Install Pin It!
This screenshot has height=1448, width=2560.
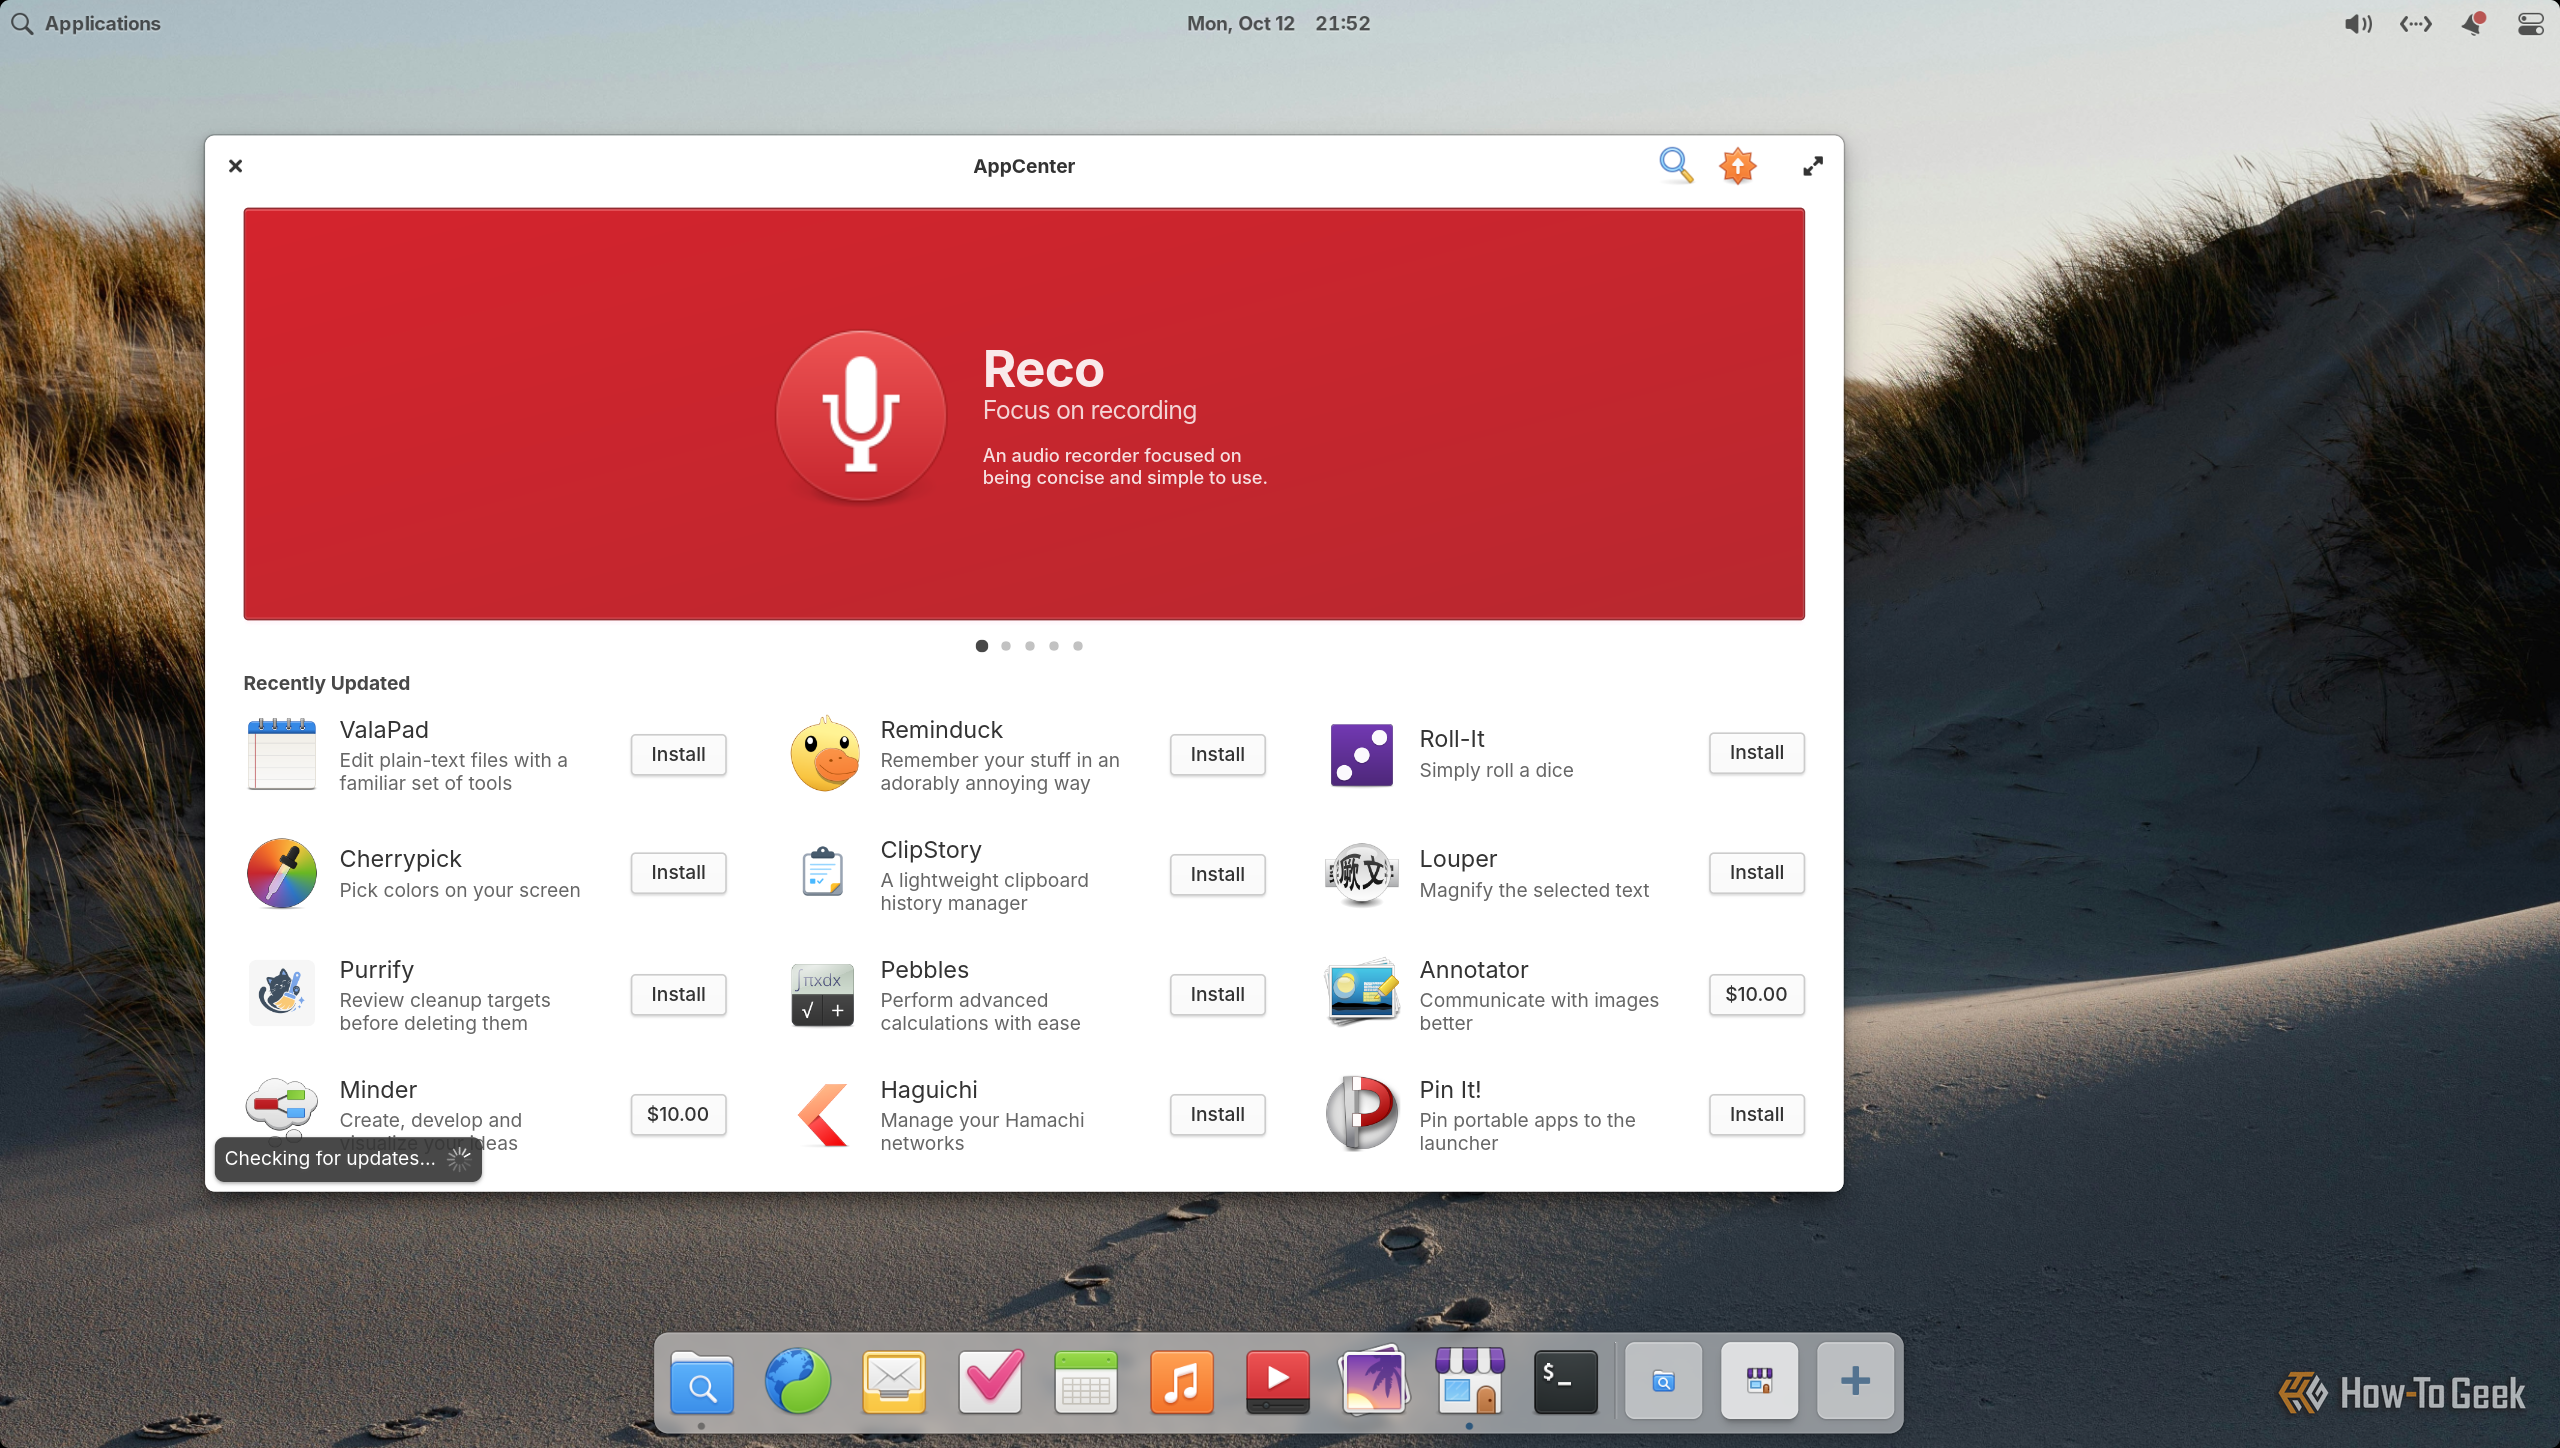(1756, 1114)
